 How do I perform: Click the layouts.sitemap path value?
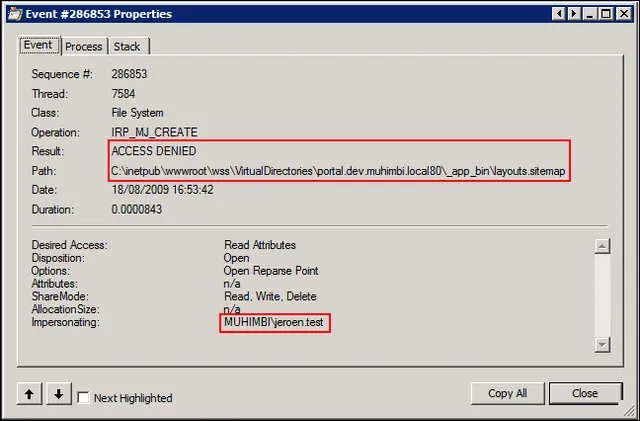click(338, 171)
